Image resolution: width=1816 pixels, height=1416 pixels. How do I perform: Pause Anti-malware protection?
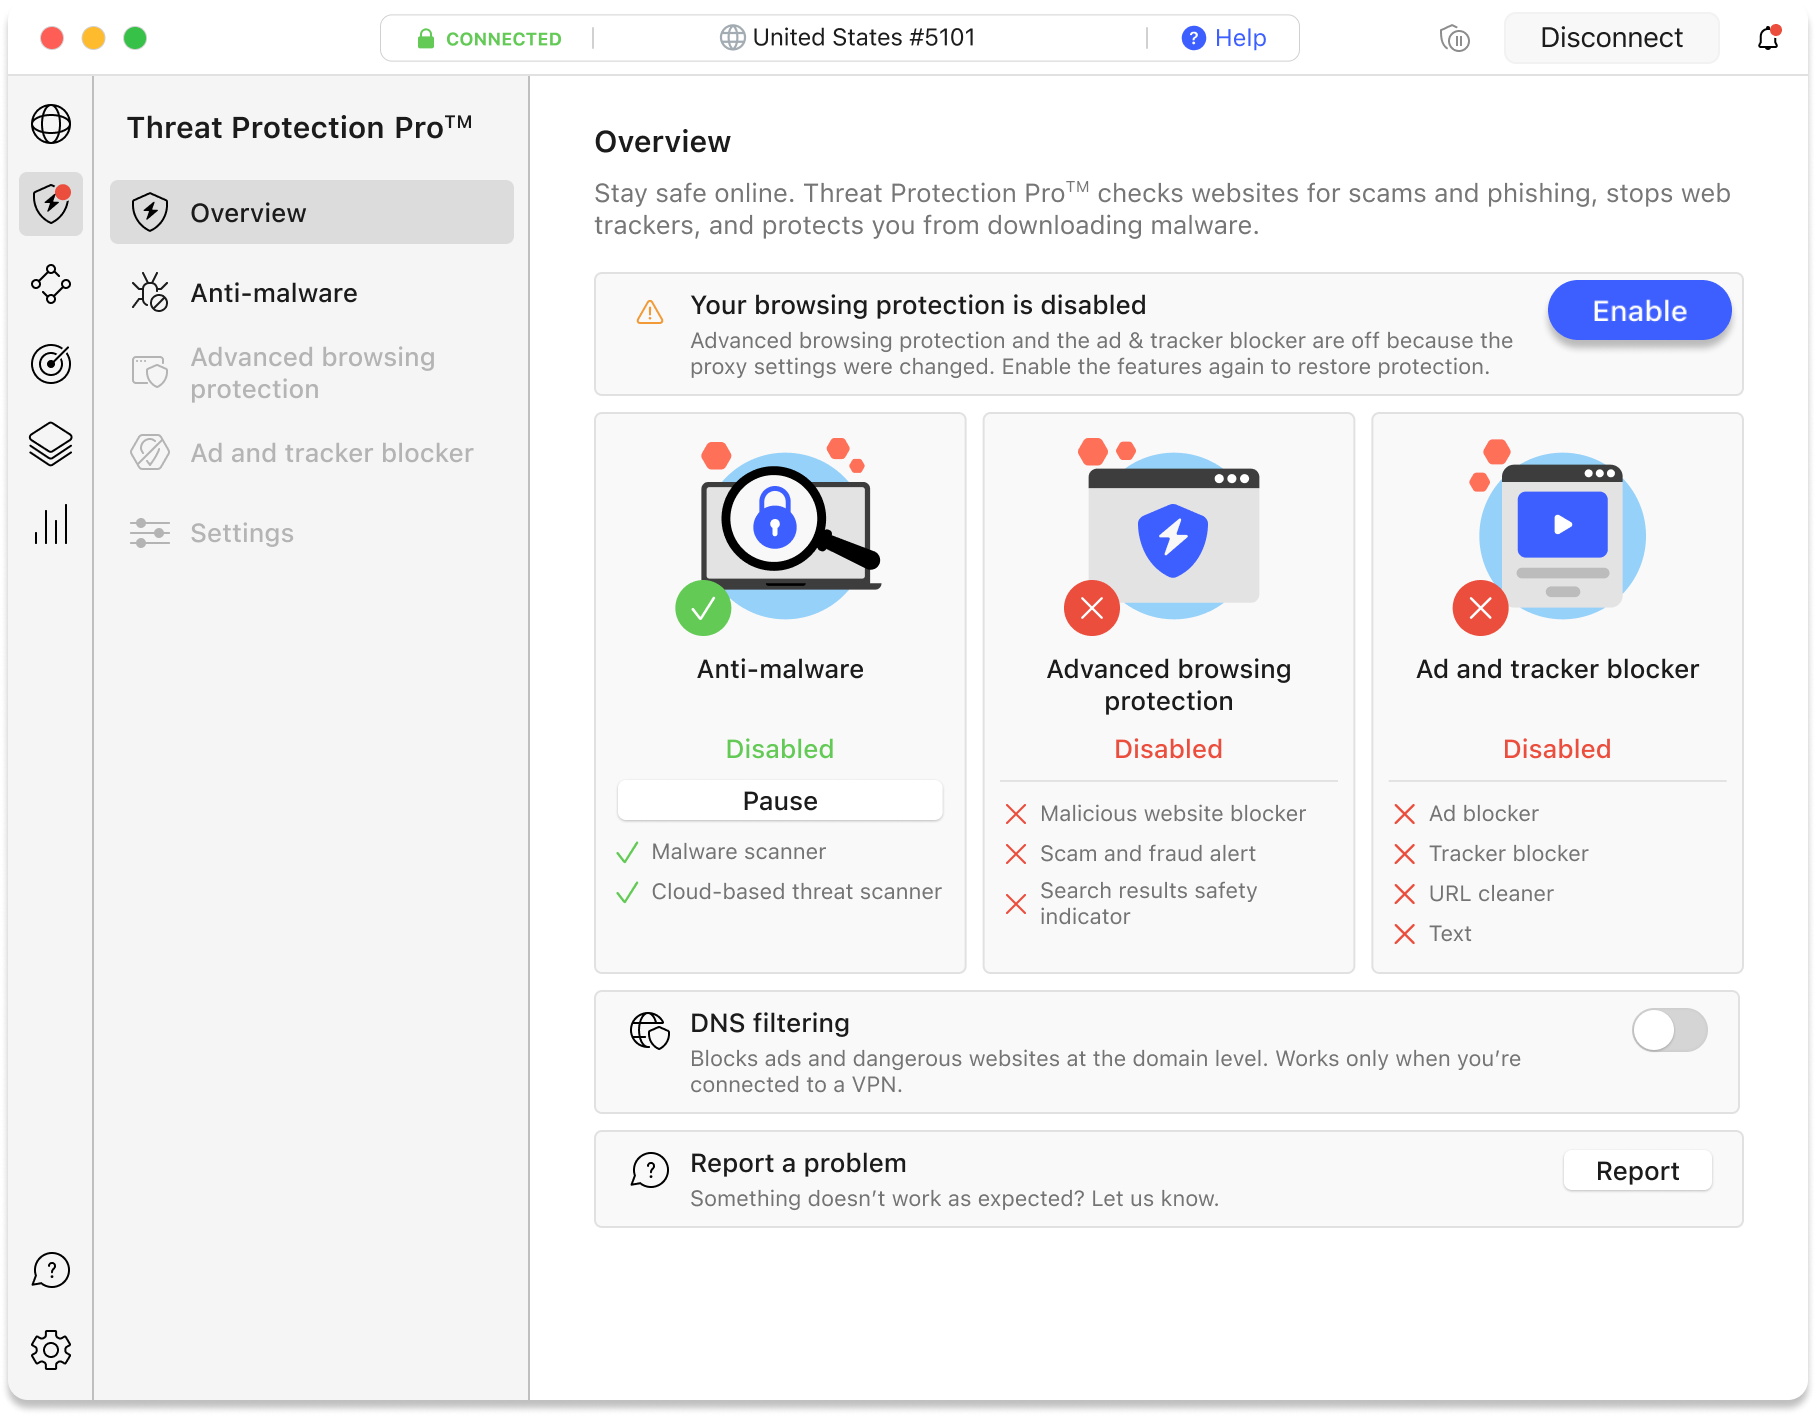point(780,801)
